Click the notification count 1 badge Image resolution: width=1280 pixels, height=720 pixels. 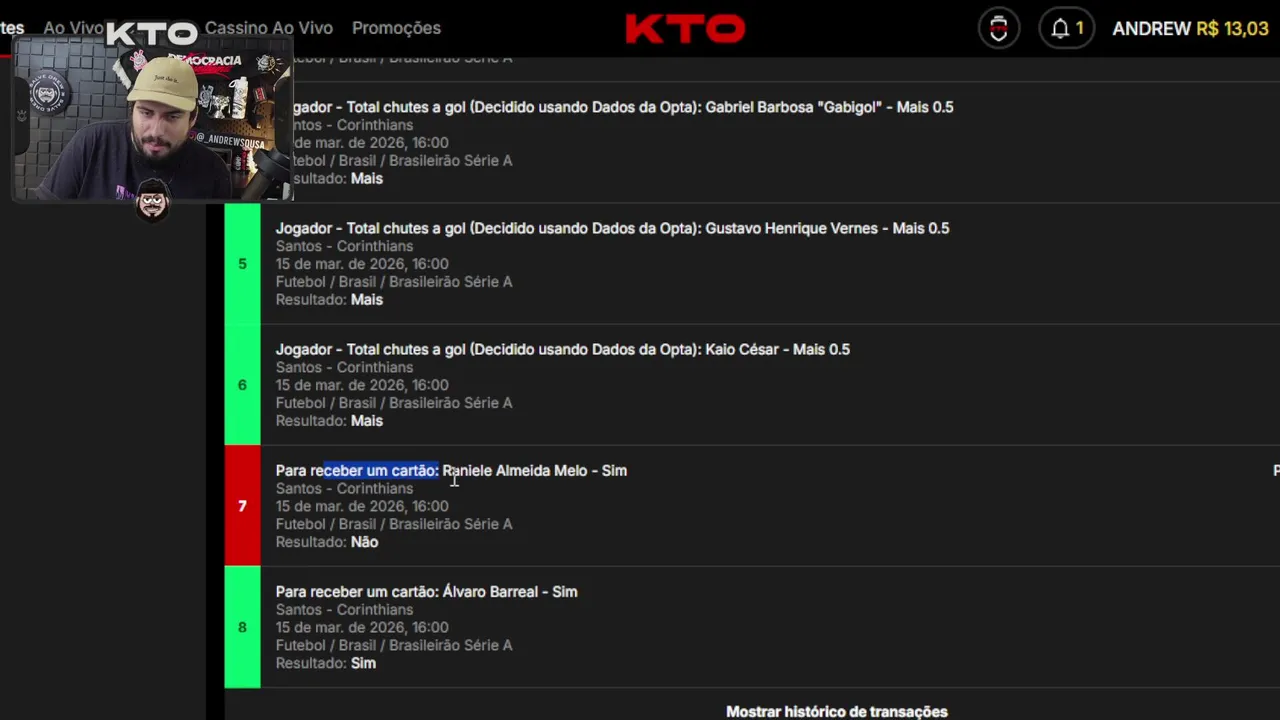(x=1080, y=29)
